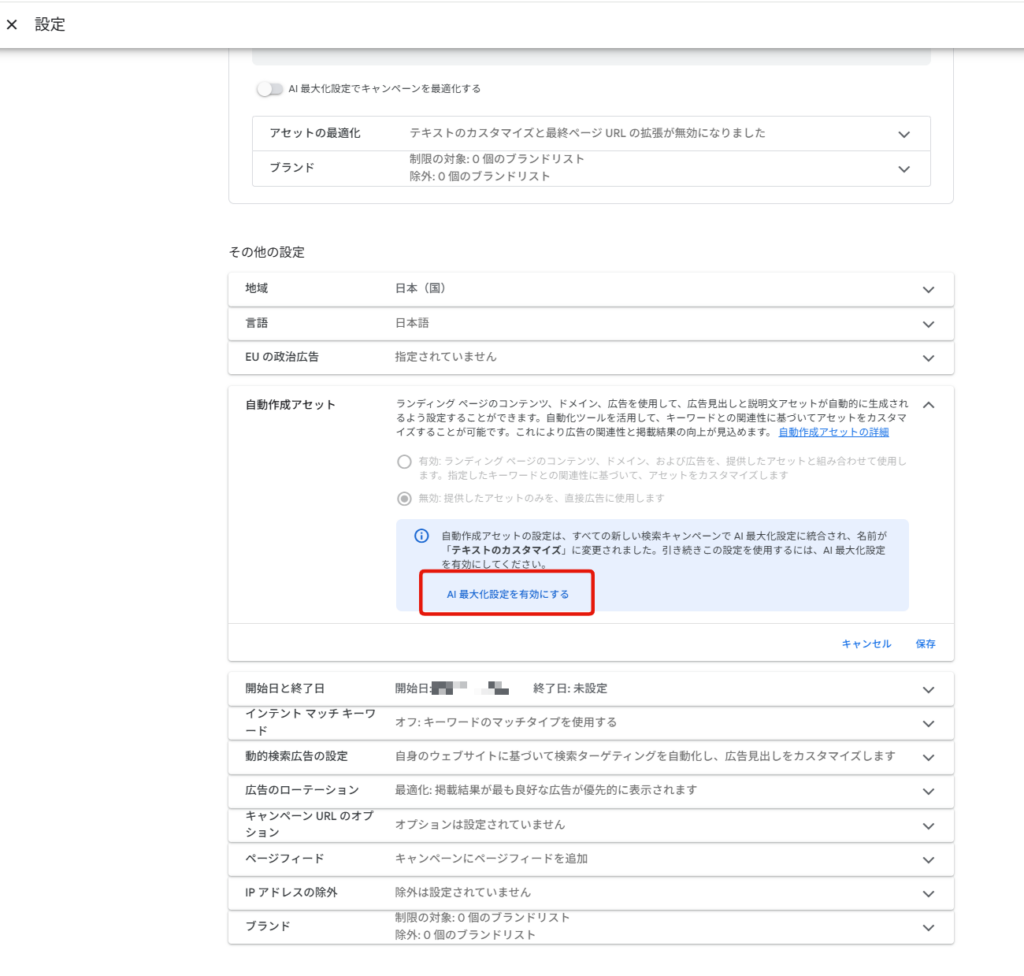The width and height of the screenshot is (1024, 976).
Task: Expand the EU の政治広告 chevron
Action: coord(928,358)
